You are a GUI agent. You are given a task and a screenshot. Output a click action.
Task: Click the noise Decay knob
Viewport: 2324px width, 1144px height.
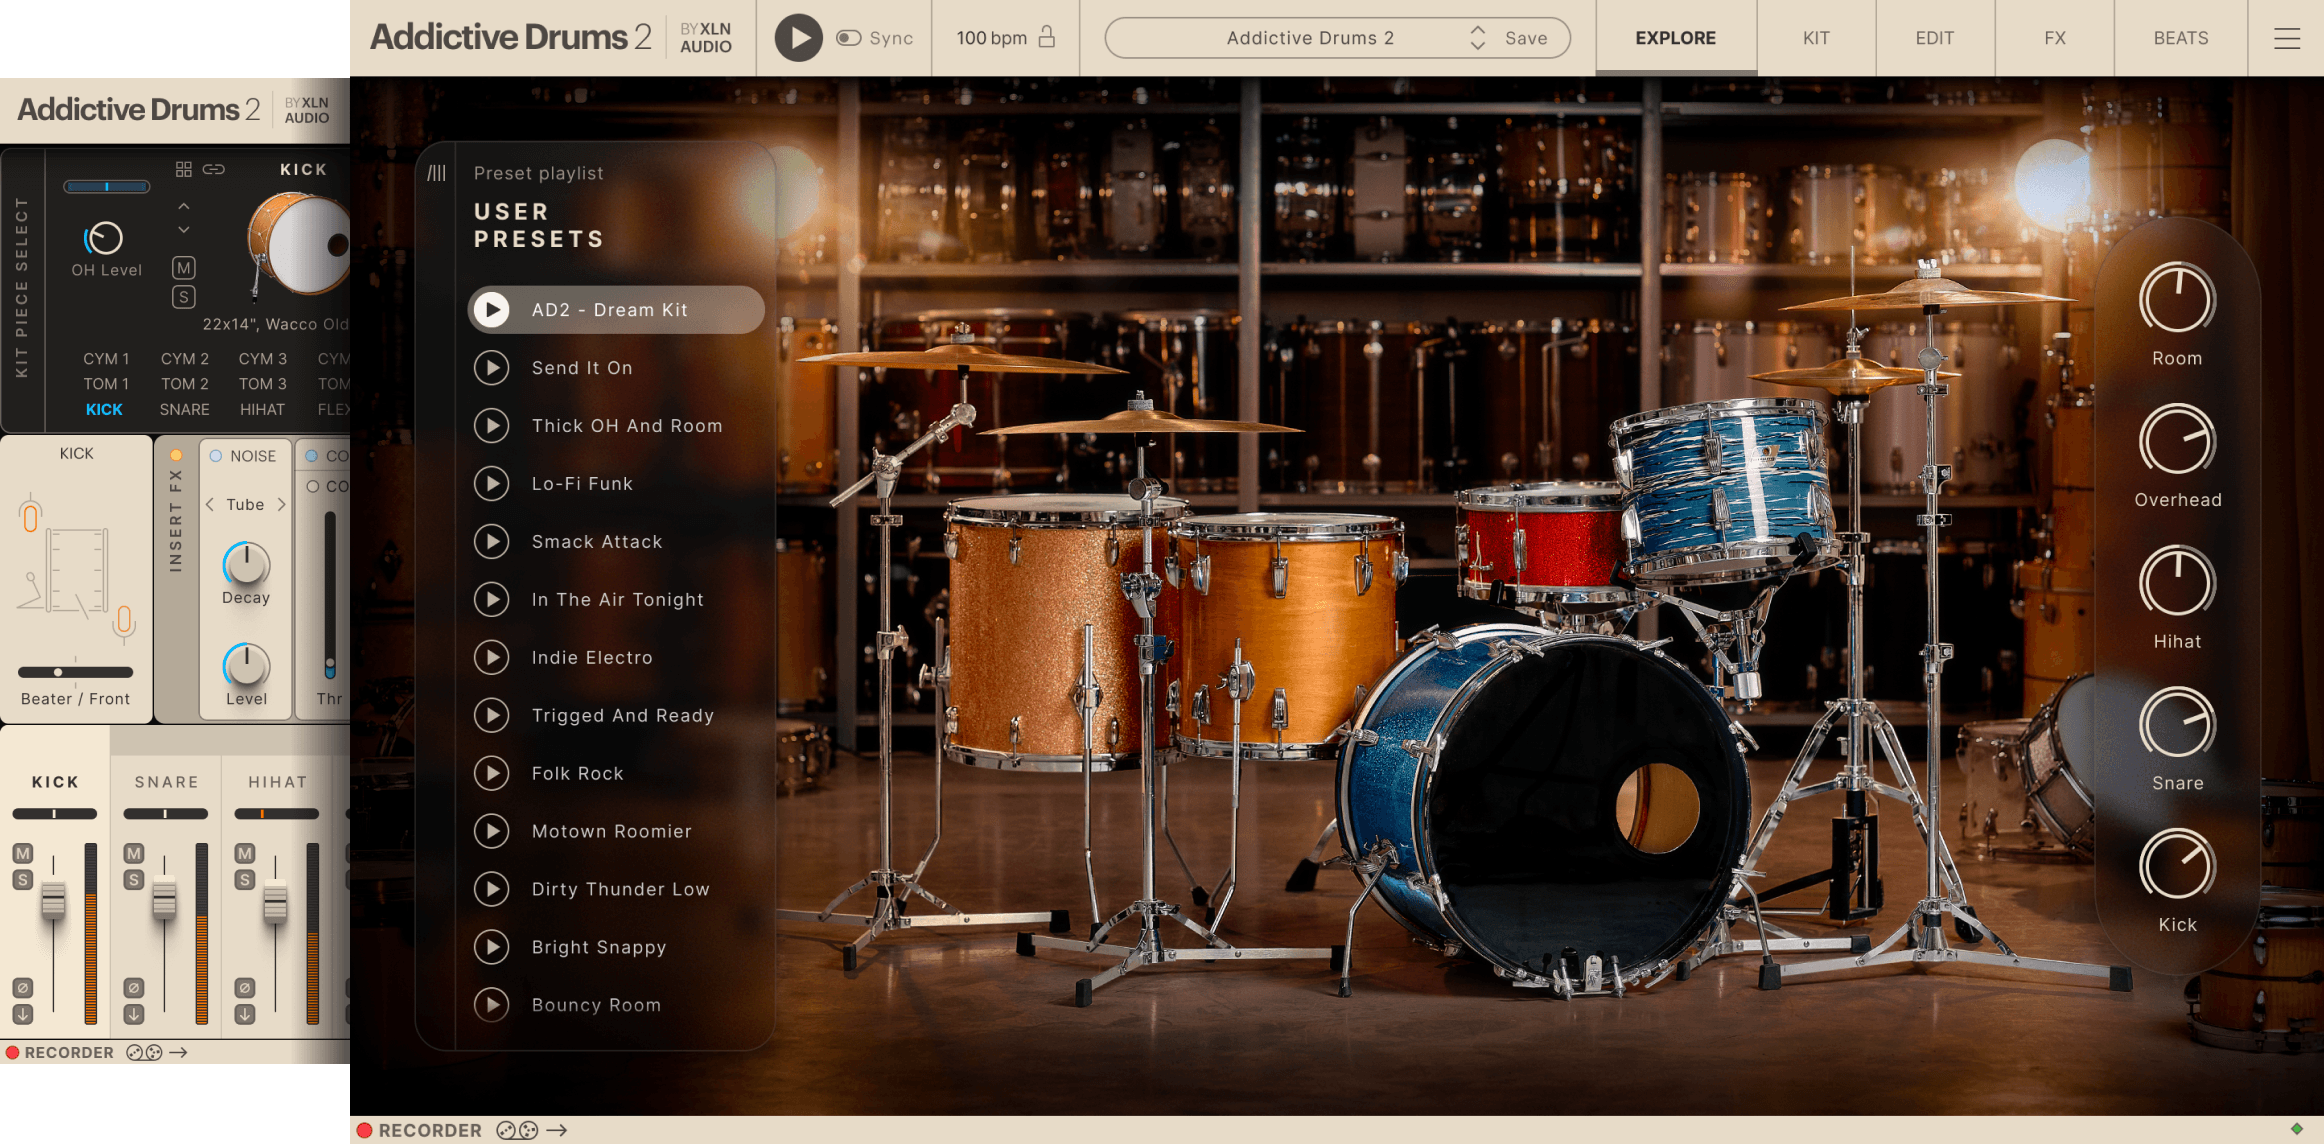coord(246,564)
